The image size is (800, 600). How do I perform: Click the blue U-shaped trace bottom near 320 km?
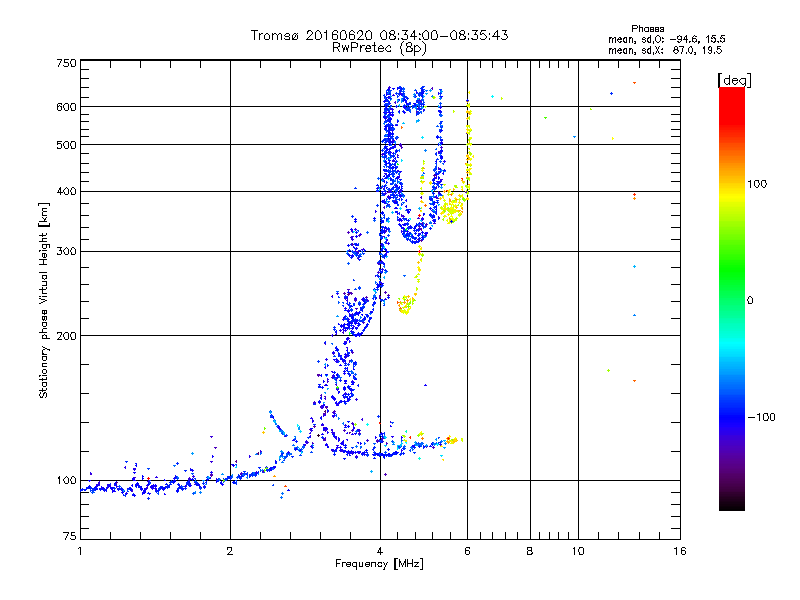pyautogui.click(x=415, y=236)
